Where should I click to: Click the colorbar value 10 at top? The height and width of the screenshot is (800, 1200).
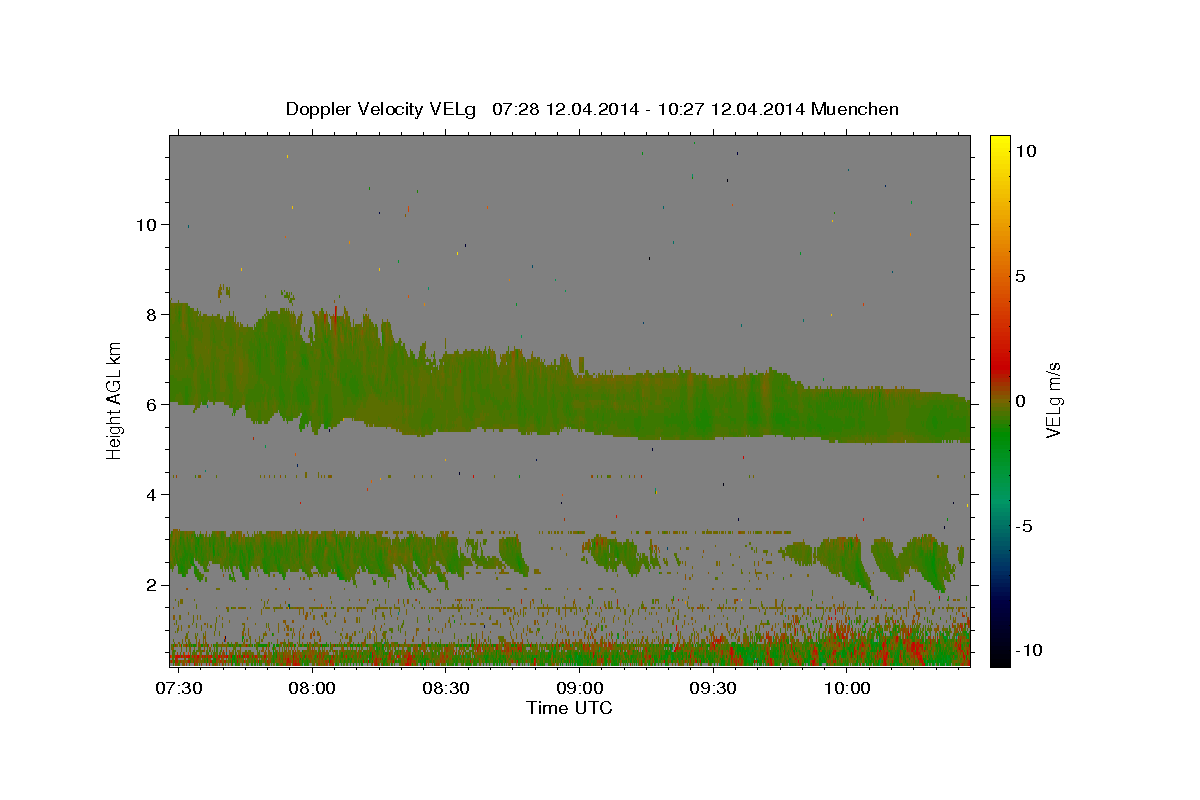pos(1025,151)
